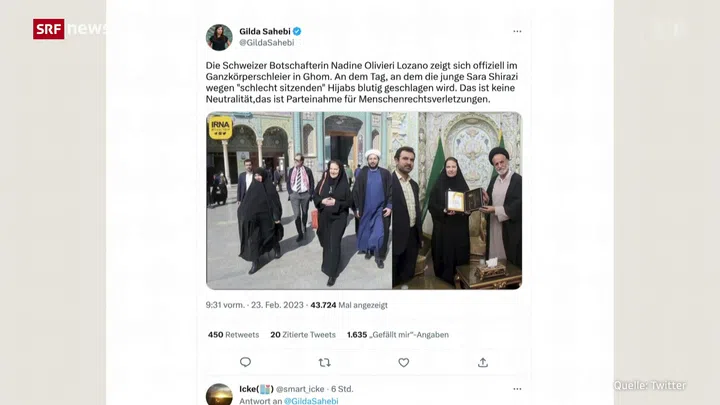Open Gilda Sahebi's profile avatar
The image size is (720, 405).
219,37
